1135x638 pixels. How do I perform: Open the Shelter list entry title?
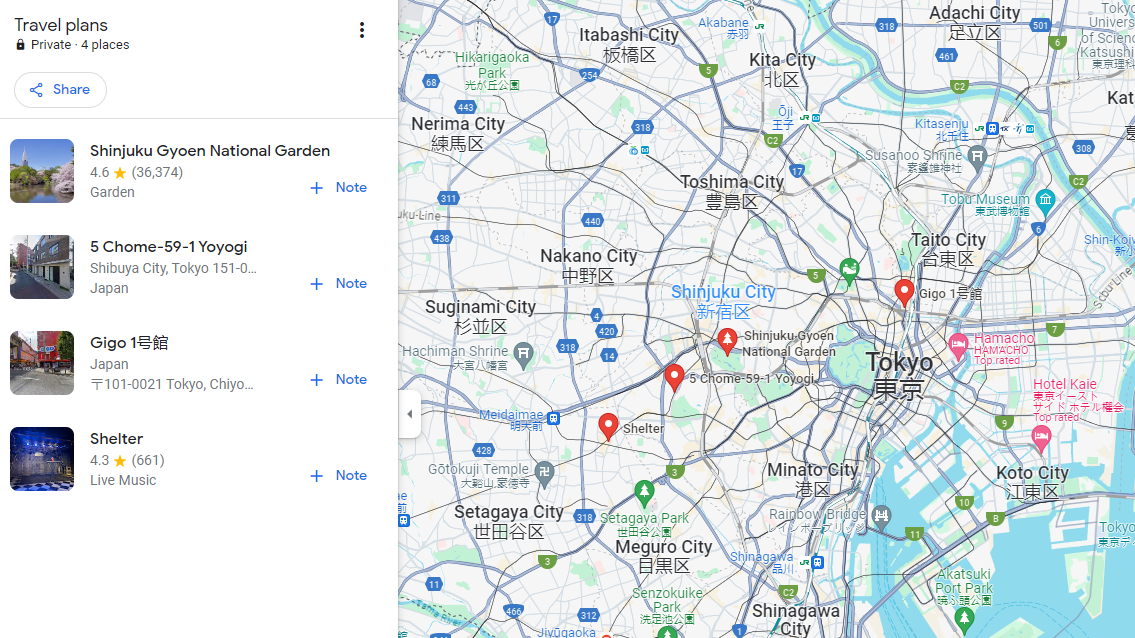coord(117,439)
